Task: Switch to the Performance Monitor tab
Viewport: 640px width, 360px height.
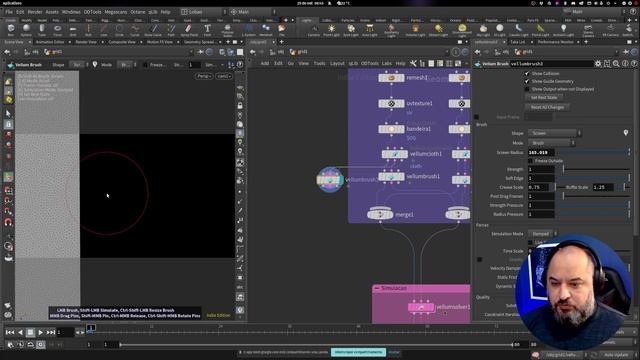Action: [x=556, y=42]
